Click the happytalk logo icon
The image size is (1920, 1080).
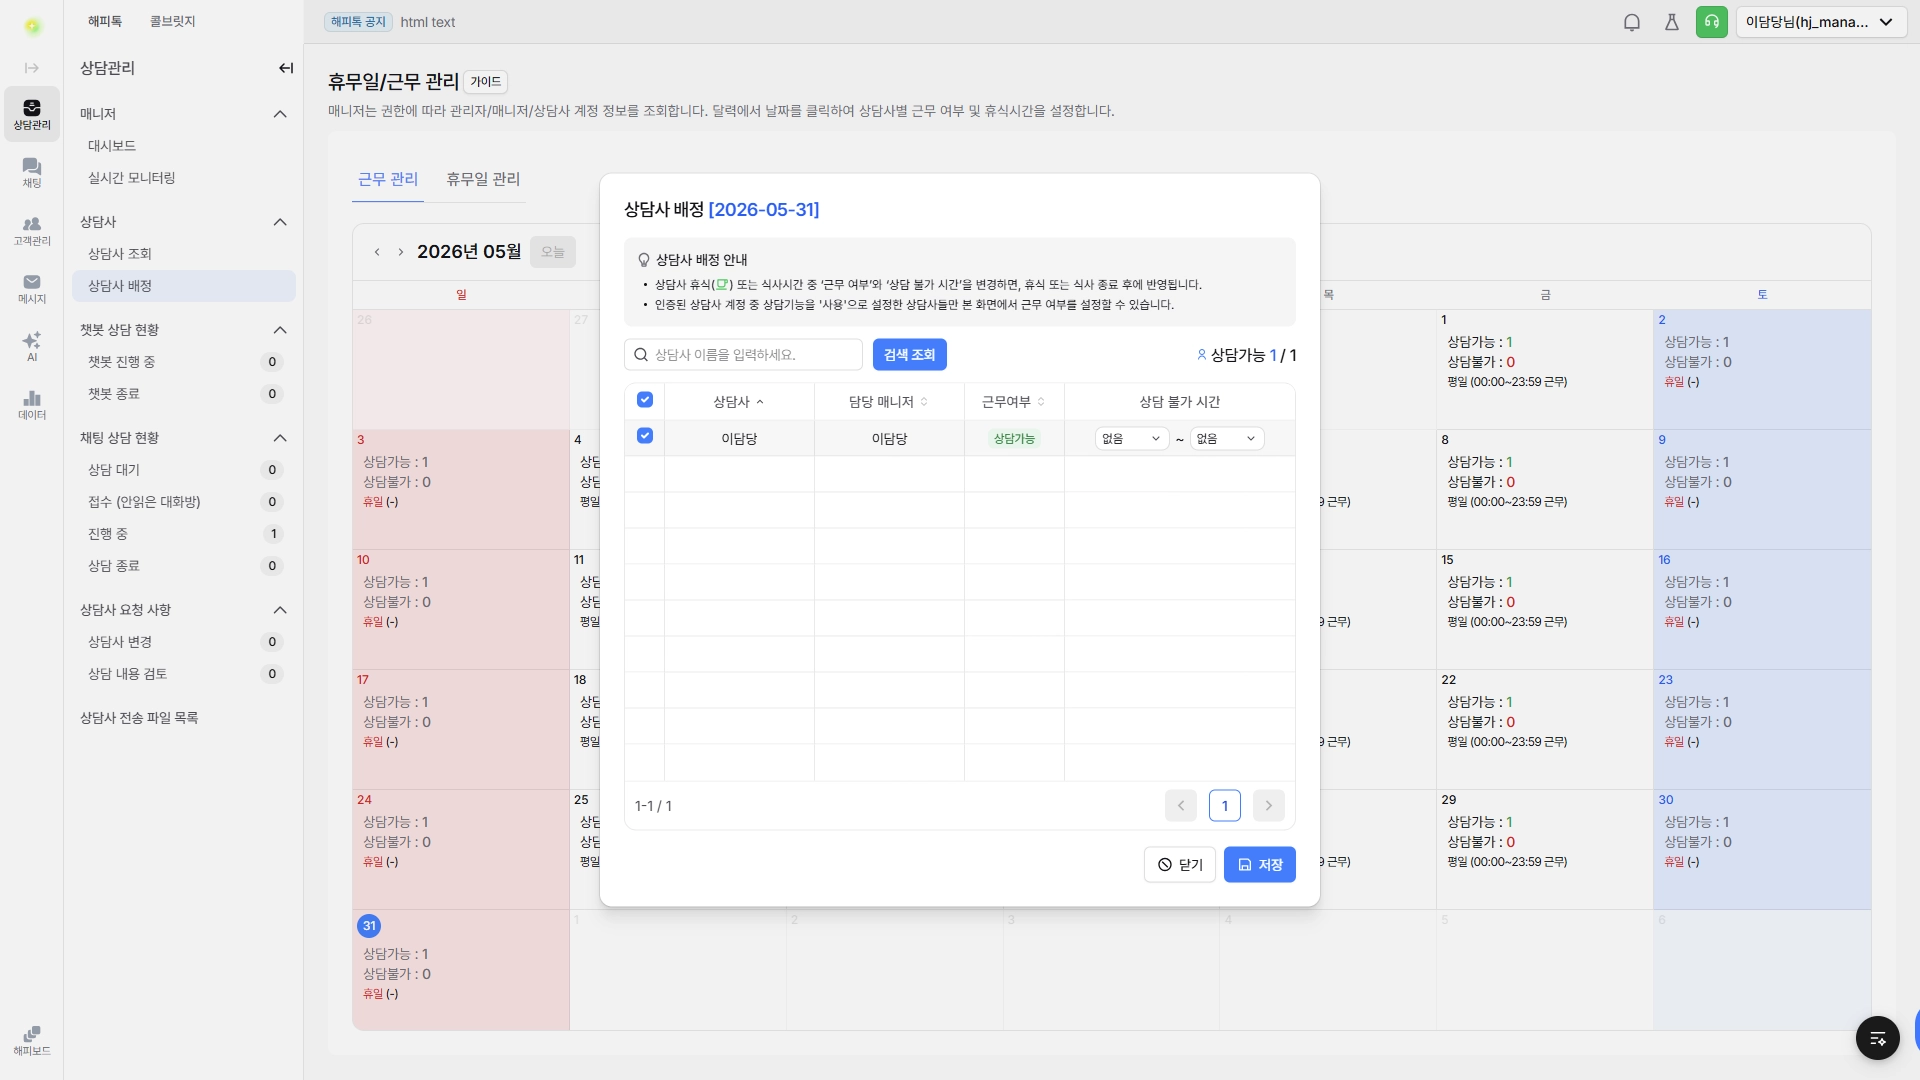point(32,26)
